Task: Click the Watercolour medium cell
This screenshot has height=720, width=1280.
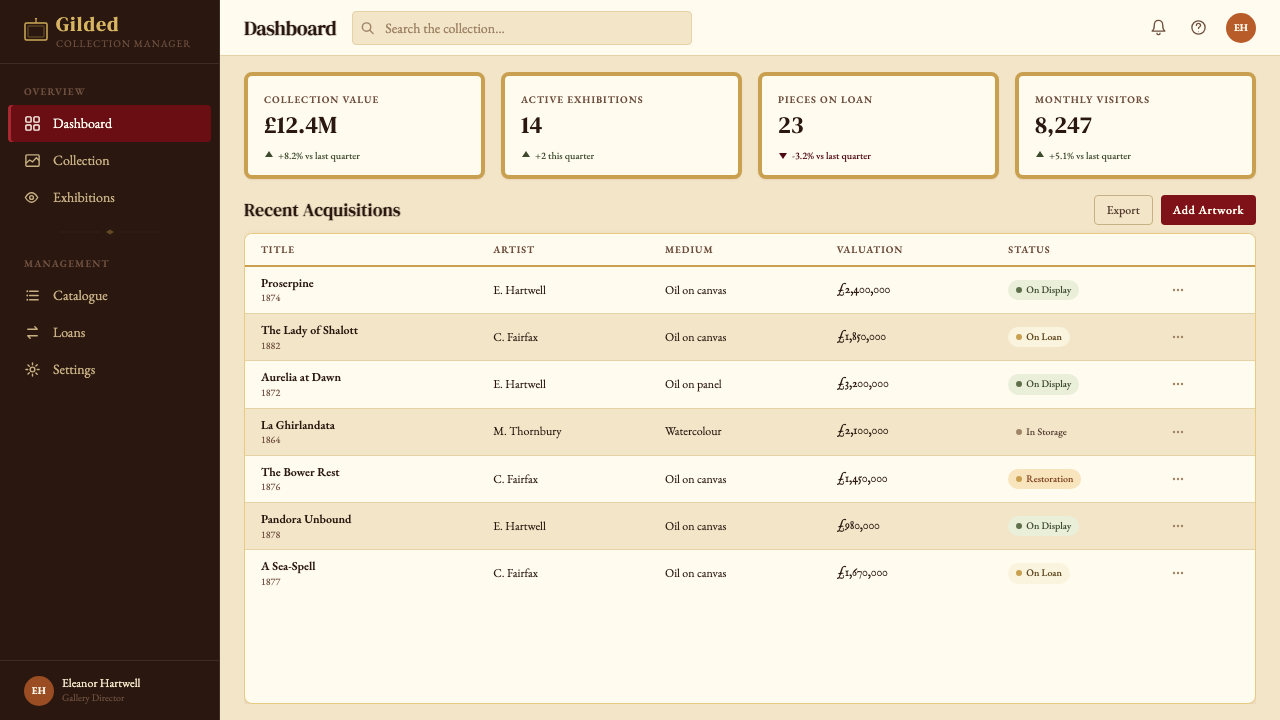Action: (x=693, y=432)
